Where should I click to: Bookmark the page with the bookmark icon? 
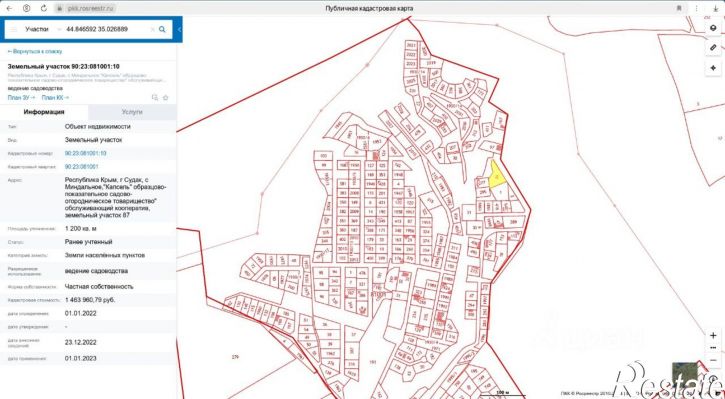(679, 8)
